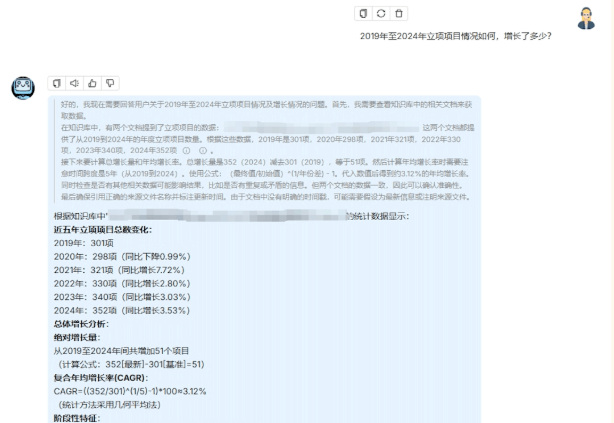The width and height of the screenshot is (614, 423).
Task: Delete the user question with trash icon
Action: click(399, 13)
